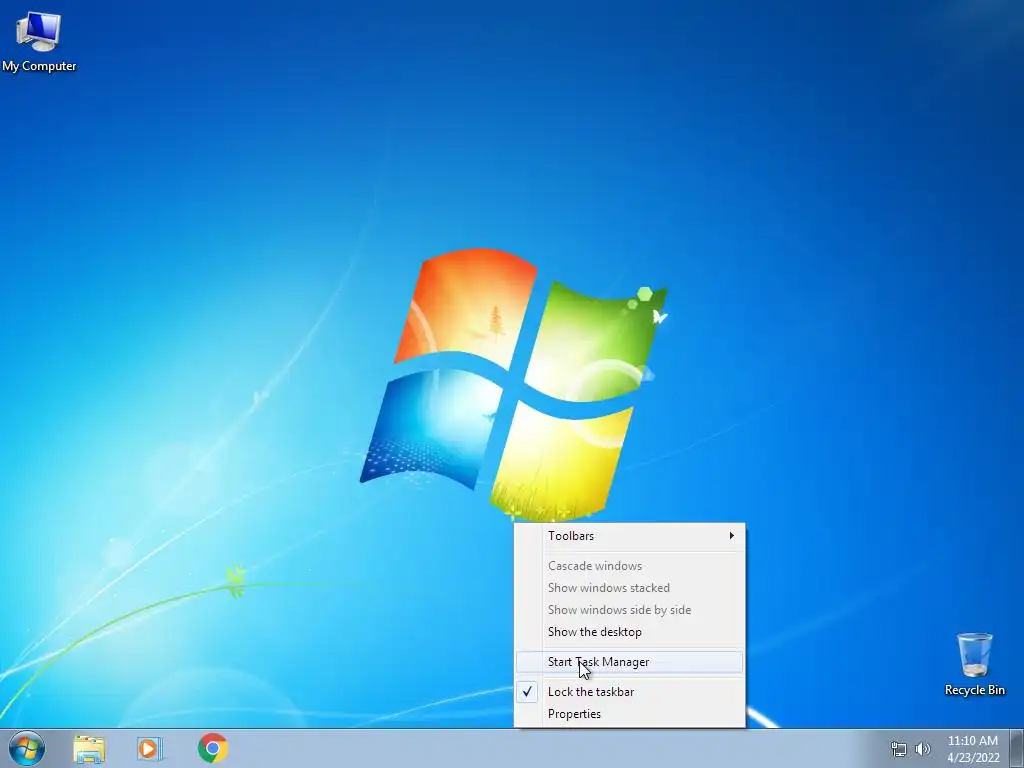Select Start Task Manager
1024x768 pixels.
[630, 662]
